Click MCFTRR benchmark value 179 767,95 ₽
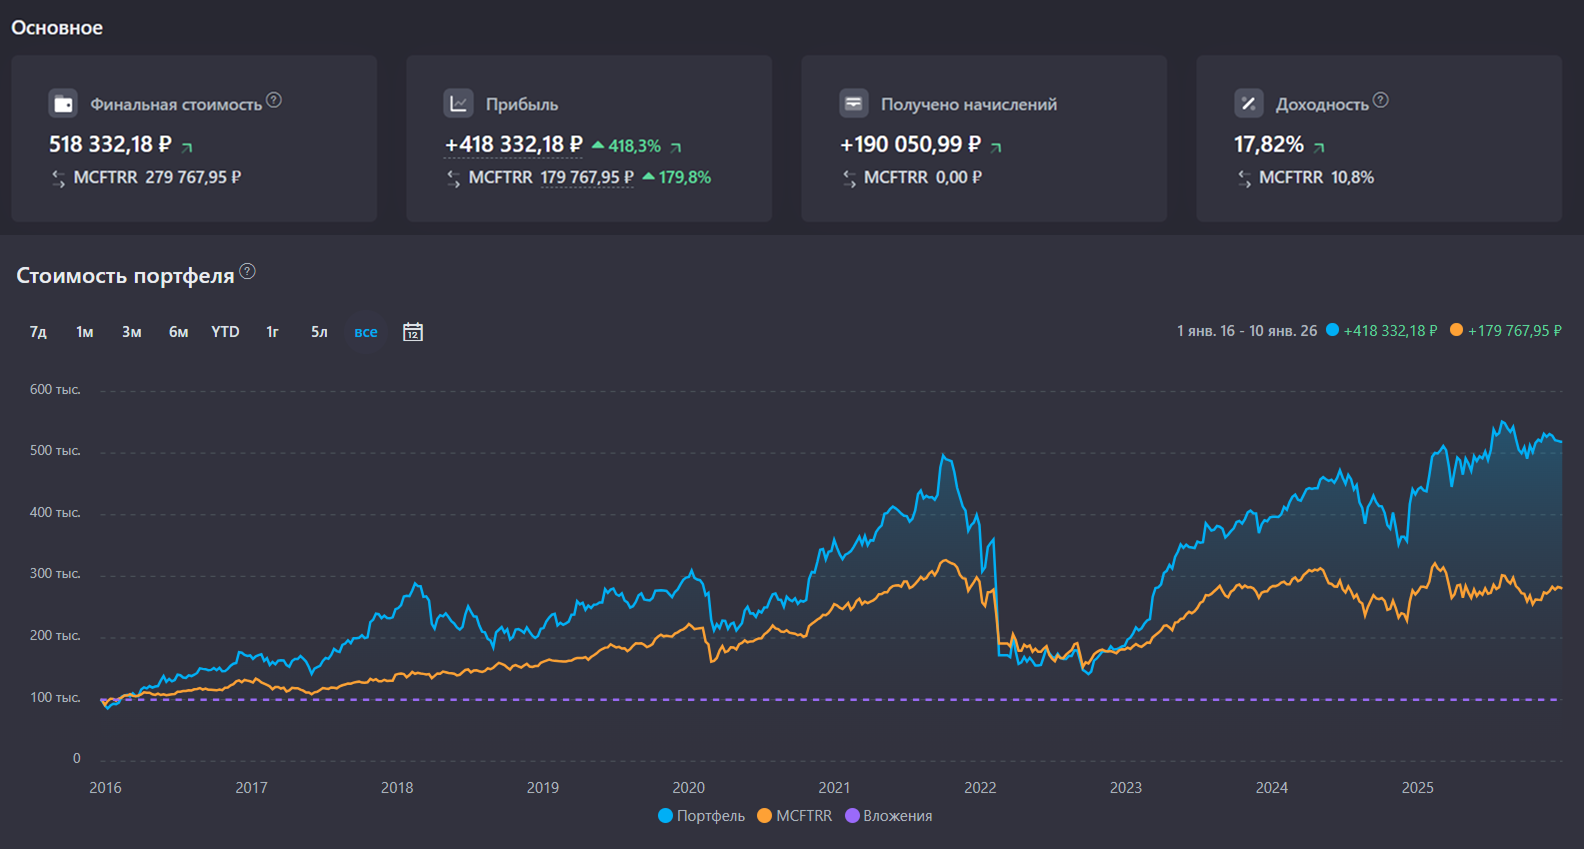The image size is (1584, 849). coord(587,177)
